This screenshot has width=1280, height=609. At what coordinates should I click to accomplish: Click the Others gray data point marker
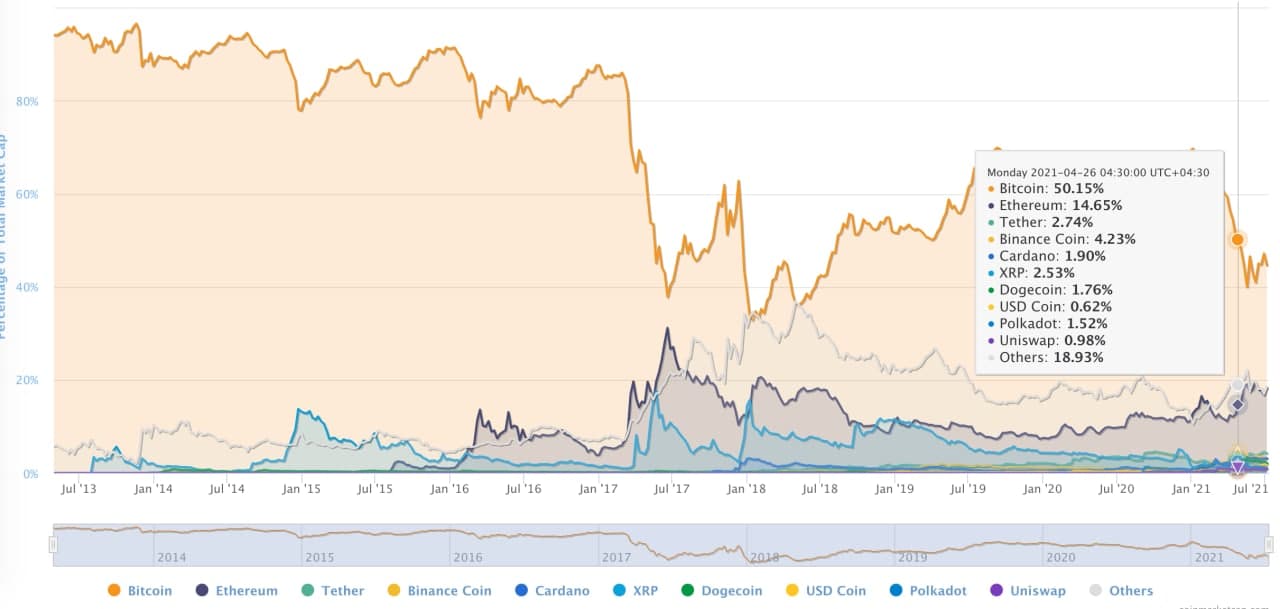pos(1238,385)
